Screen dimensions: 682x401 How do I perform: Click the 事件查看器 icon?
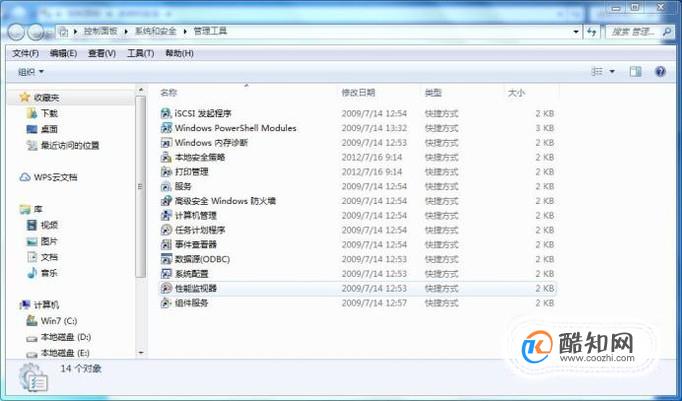tap(166, 244)
